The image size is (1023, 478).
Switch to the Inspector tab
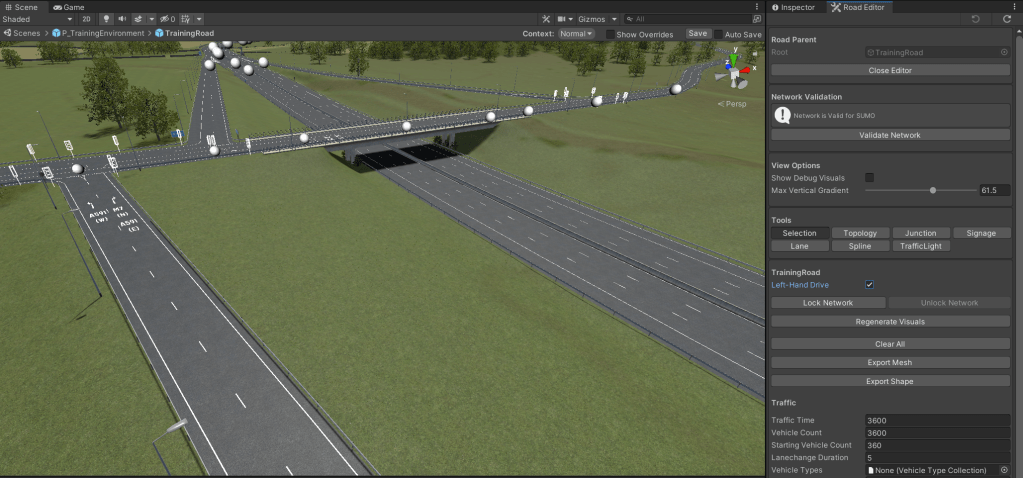pyautogui.click(x=793, y=7)
